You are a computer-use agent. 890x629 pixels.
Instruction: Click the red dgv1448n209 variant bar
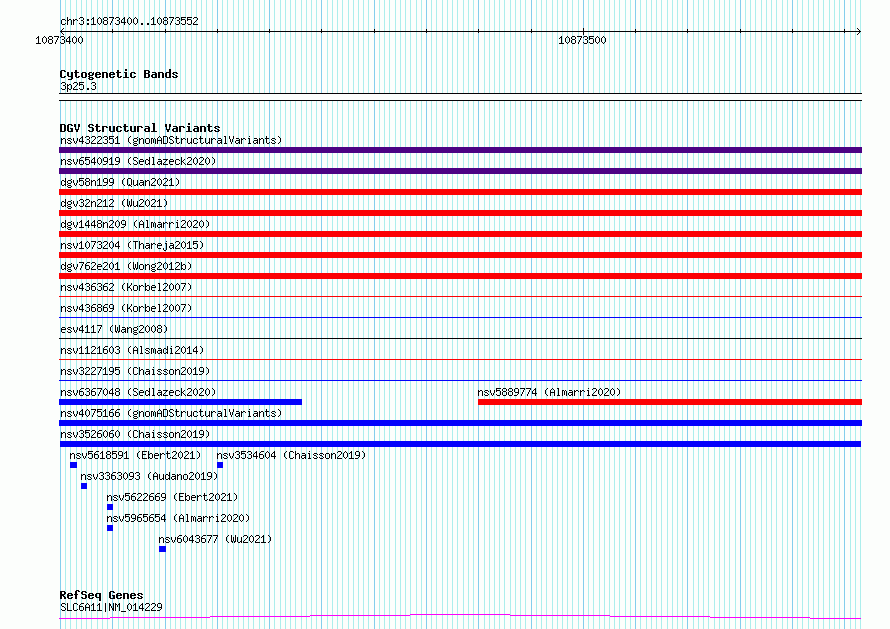tap(460, 234)
